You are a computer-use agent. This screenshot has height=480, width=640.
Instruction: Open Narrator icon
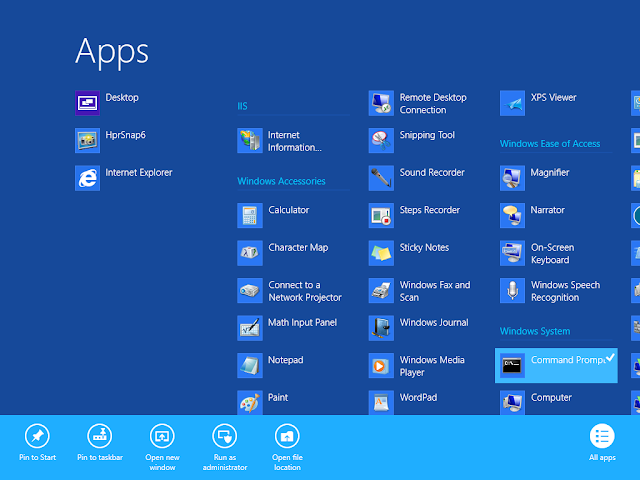click(513, 216)
